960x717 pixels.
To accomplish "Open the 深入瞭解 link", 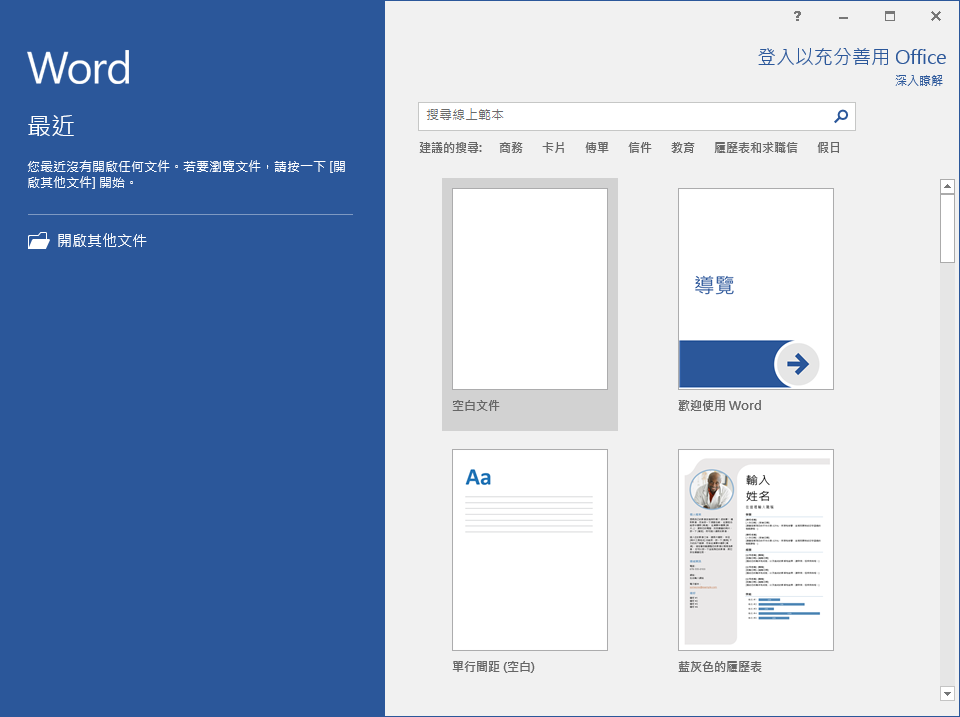I will (x=919, y=81).
